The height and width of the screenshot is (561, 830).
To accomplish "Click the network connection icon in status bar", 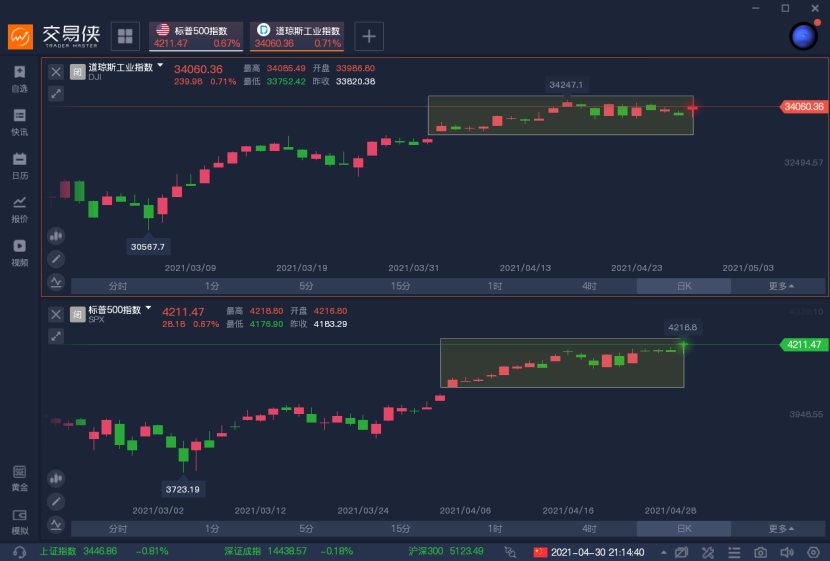I will [x=510, y=552].
